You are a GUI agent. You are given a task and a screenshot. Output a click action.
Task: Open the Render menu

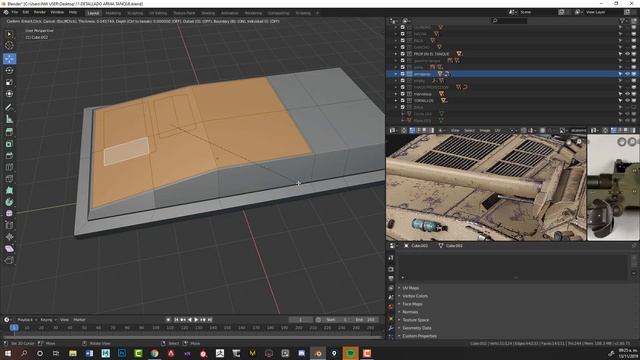point(40,12)
